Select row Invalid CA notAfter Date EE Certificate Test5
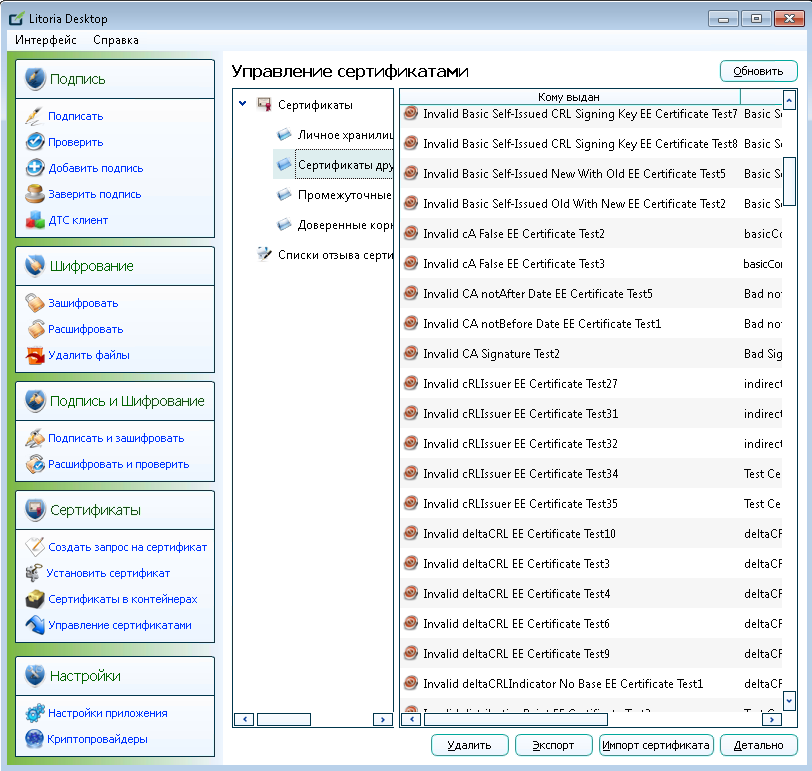812x771 pixels. click(591, 294)
